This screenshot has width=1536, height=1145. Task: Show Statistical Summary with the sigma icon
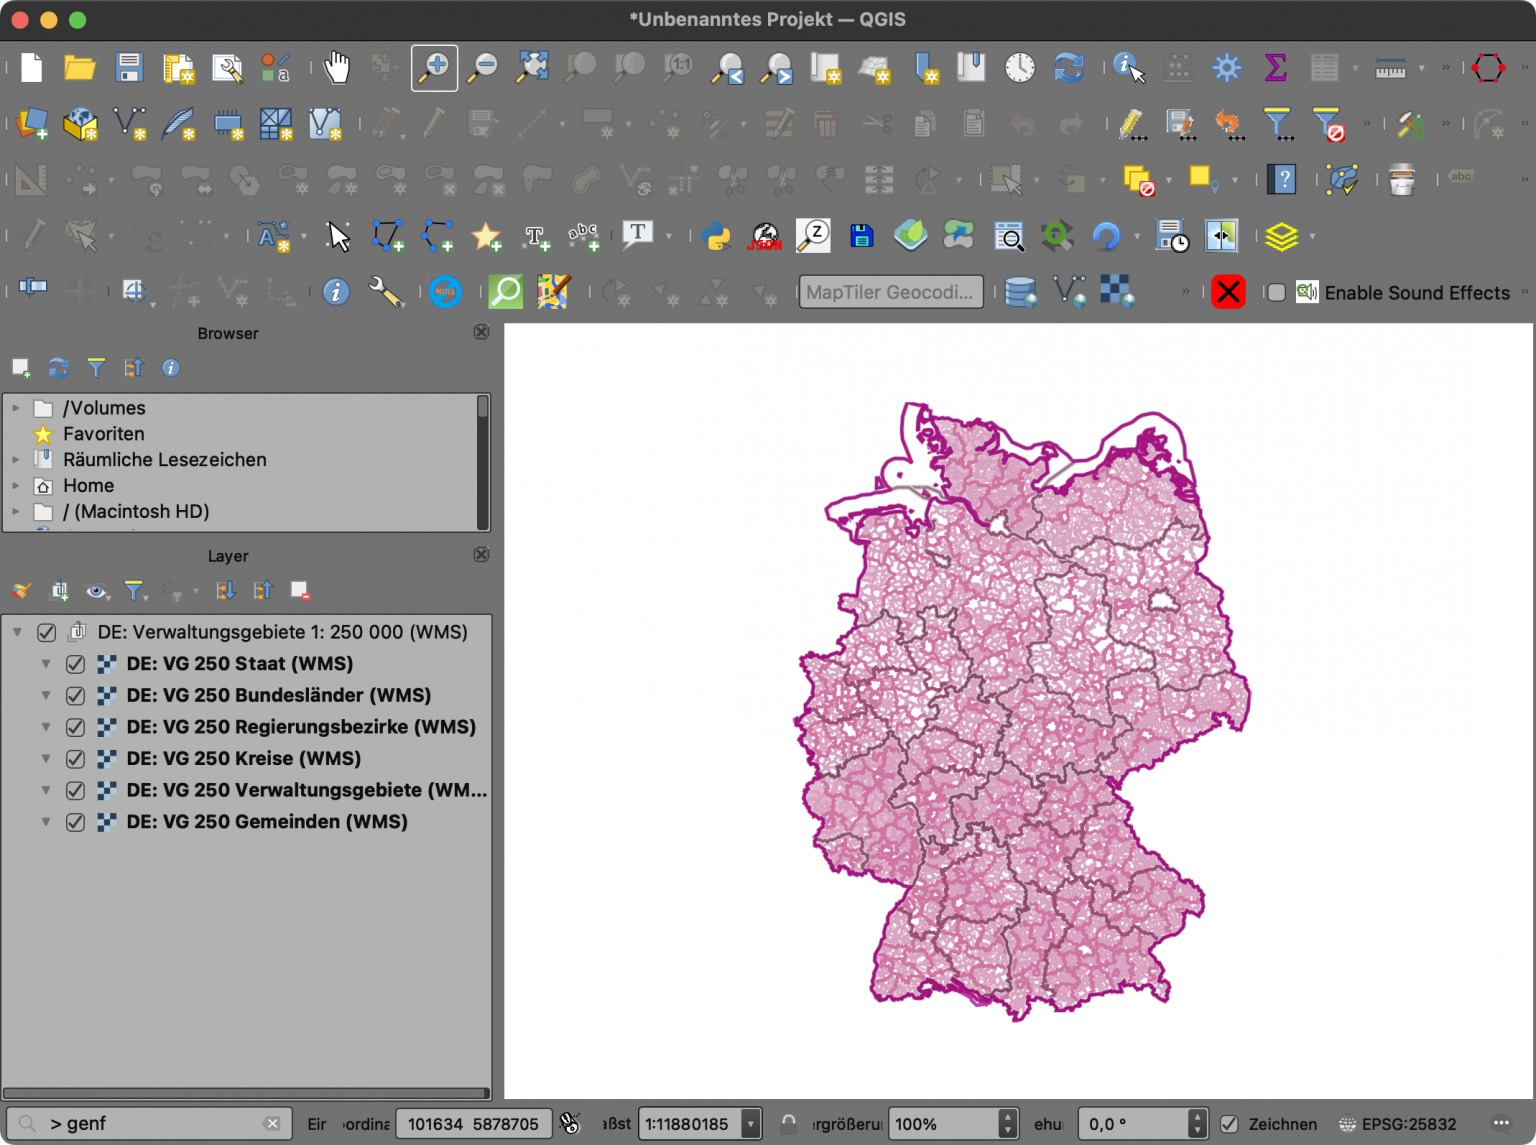tap(1274, 67)
